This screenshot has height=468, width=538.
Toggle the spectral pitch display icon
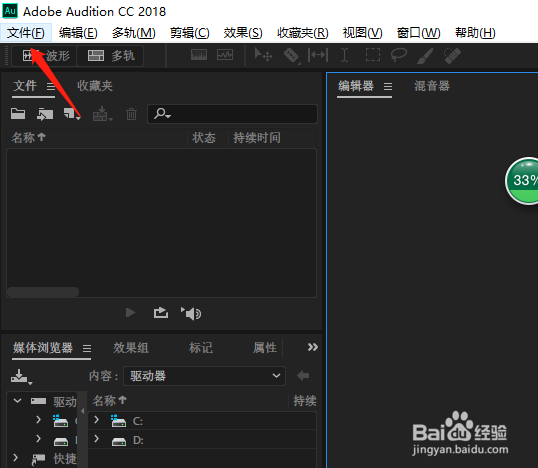pos(225,55)
